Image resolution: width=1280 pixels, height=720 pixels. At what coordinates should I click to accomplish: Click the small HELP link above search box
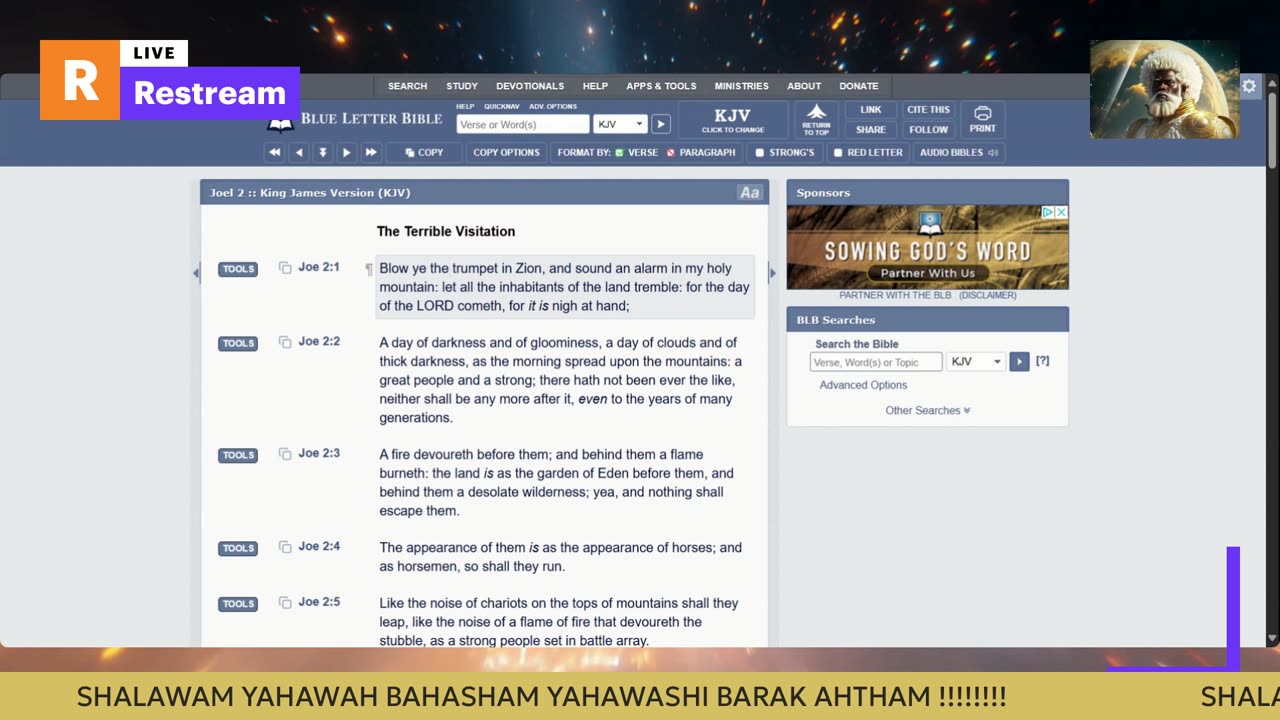[x=465, y=106]
